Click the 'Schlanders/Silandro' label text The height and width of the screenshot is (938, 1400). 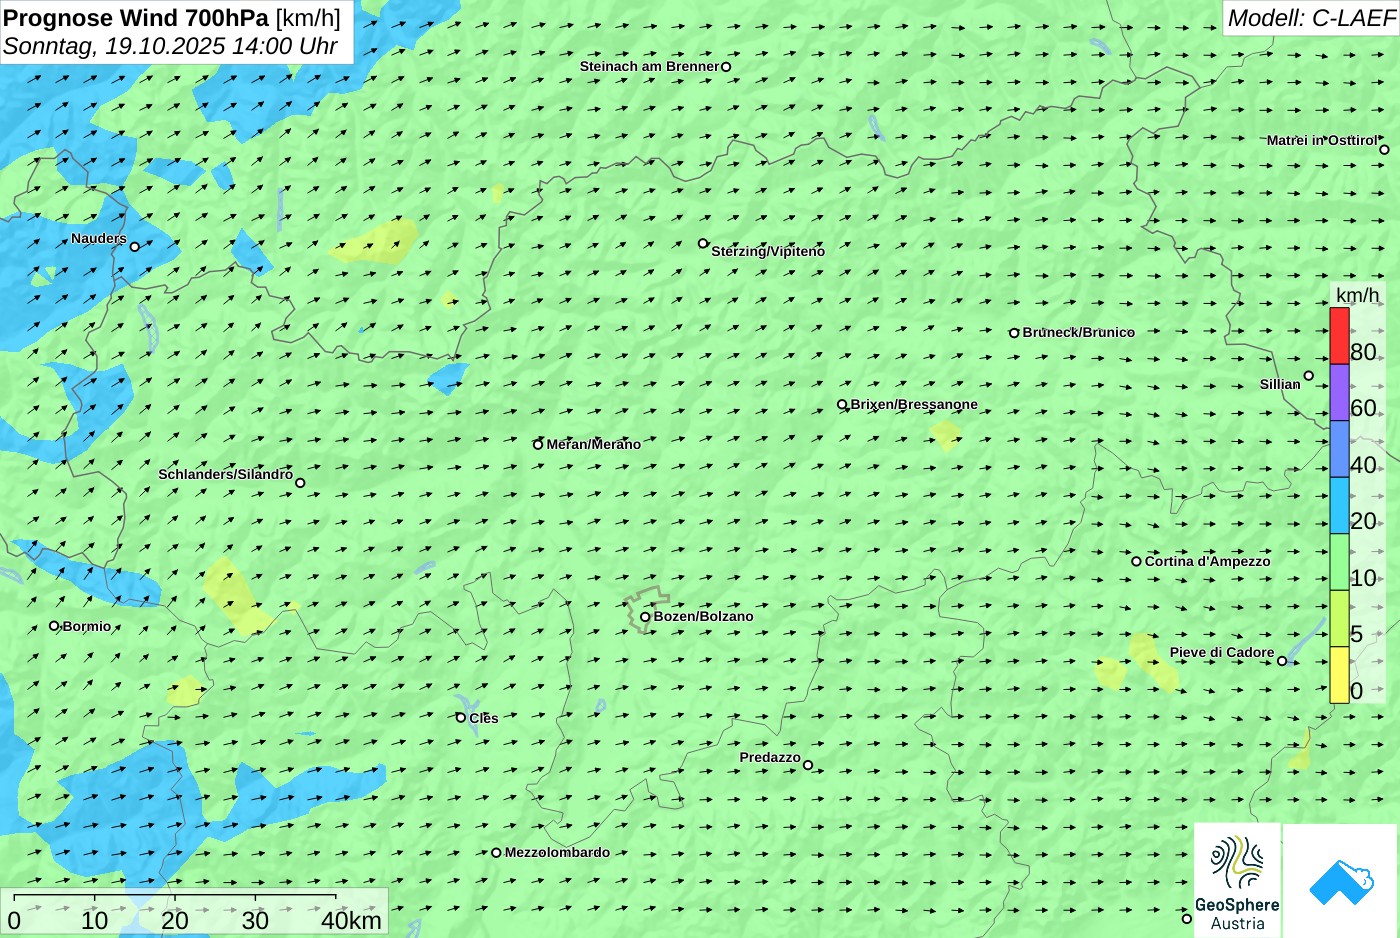pyautogui.click(x=226, y=475)
